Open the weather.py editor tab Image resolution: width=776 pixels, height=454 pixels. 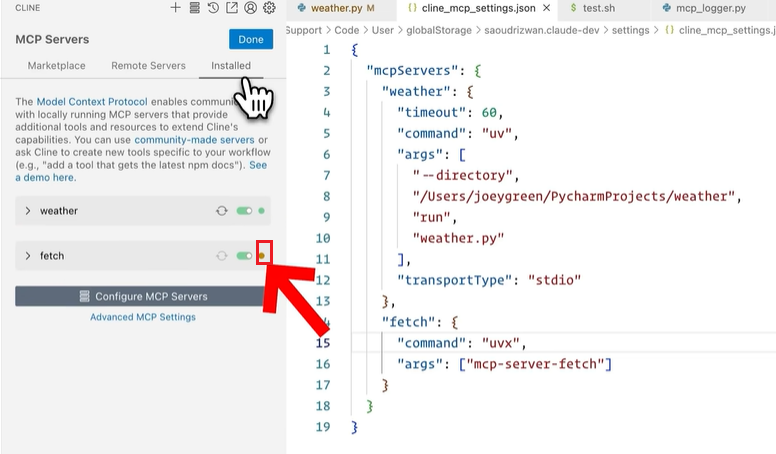342,8
